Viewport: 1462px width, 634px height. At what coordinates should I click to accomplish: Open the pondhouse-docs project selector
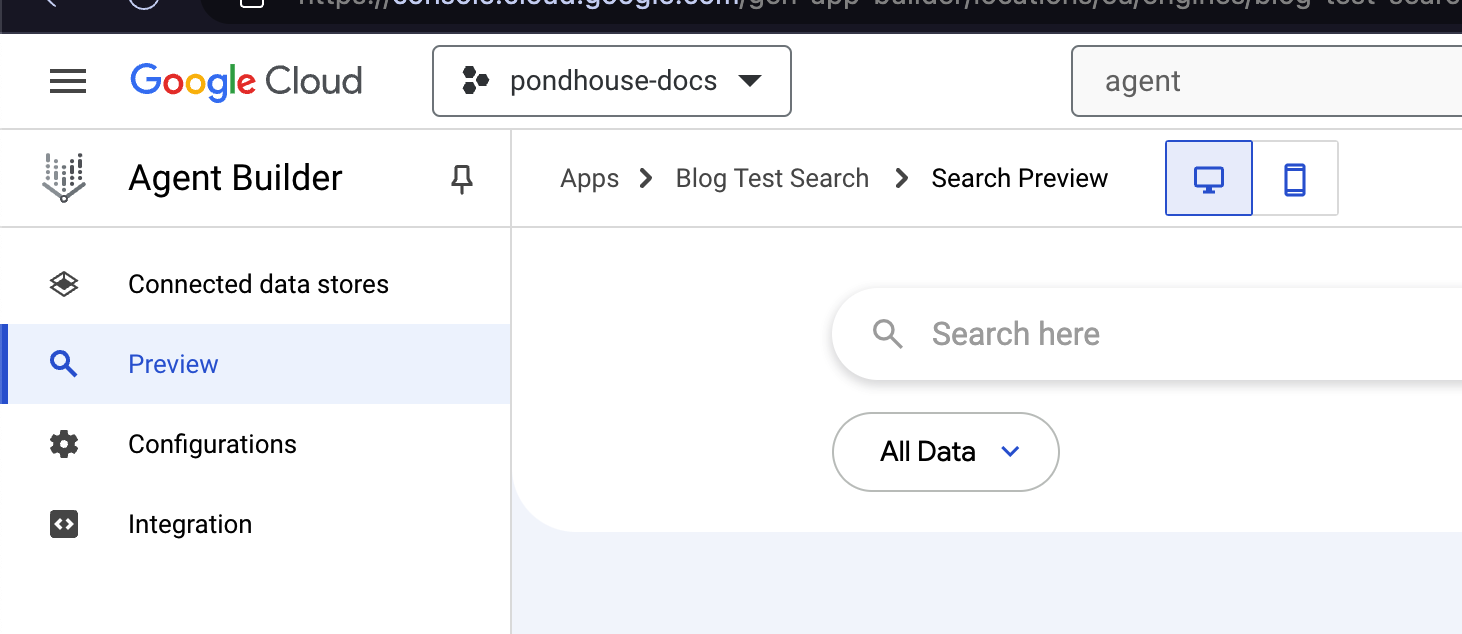(x=612, y=81)
